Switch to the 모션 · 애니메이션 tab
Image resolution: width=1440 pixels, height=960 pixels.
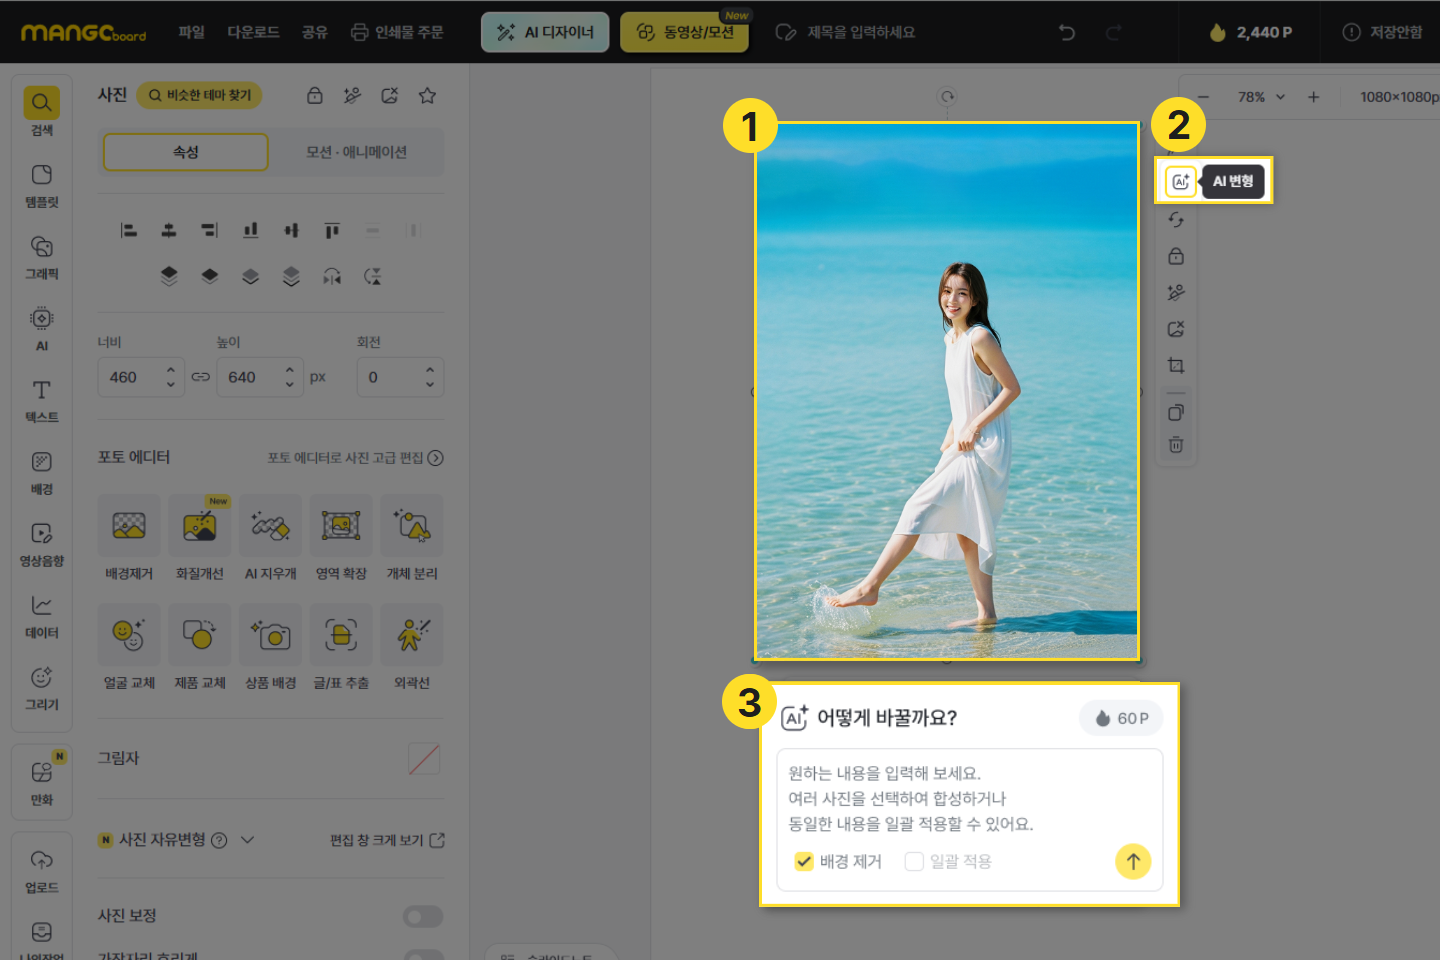[356, 152]
